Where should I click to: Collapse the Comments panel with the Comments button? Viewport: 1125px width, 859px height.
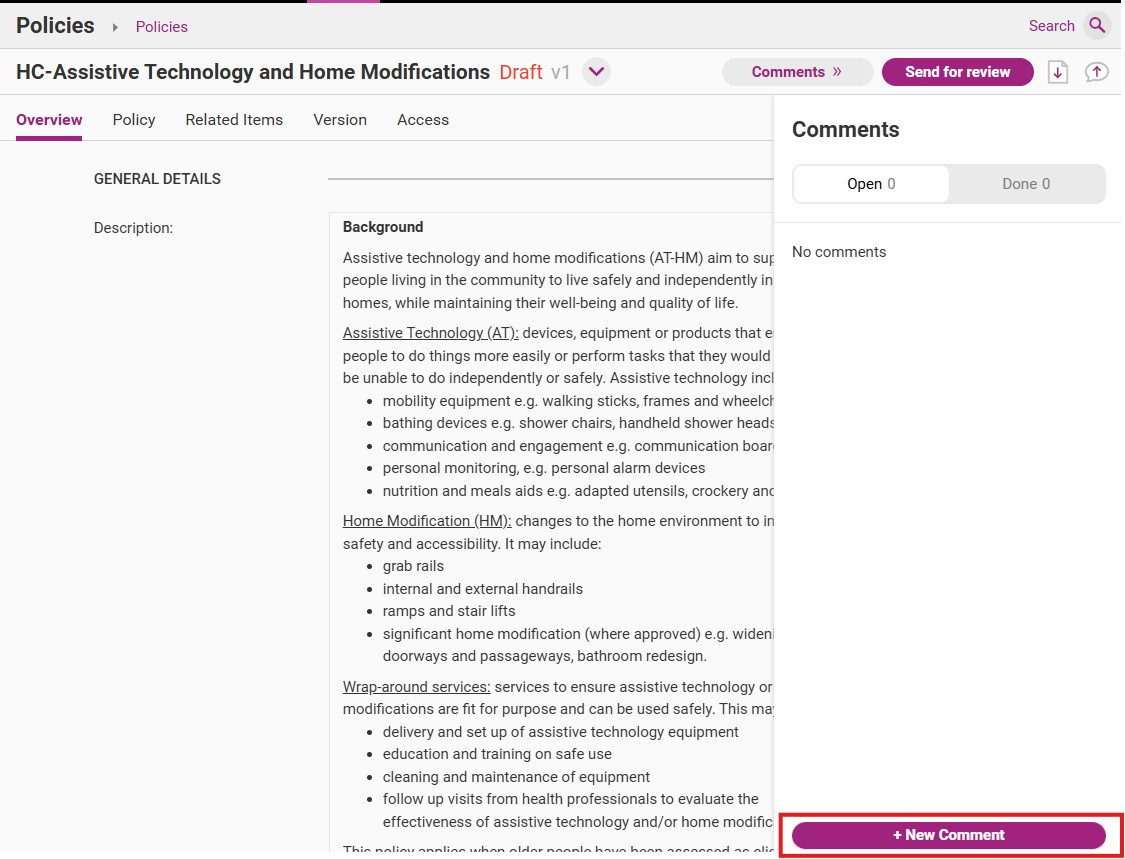[797, 72]
